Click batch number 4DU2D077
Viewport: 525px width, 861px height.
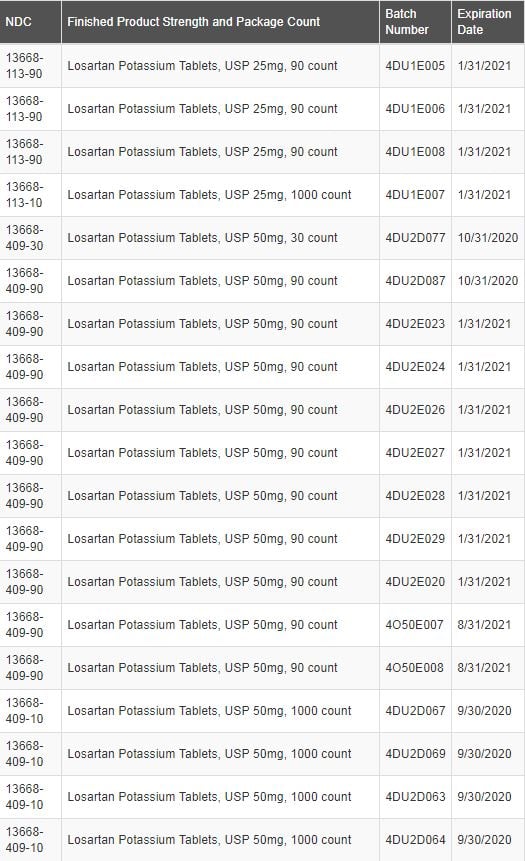coord(415,238)
